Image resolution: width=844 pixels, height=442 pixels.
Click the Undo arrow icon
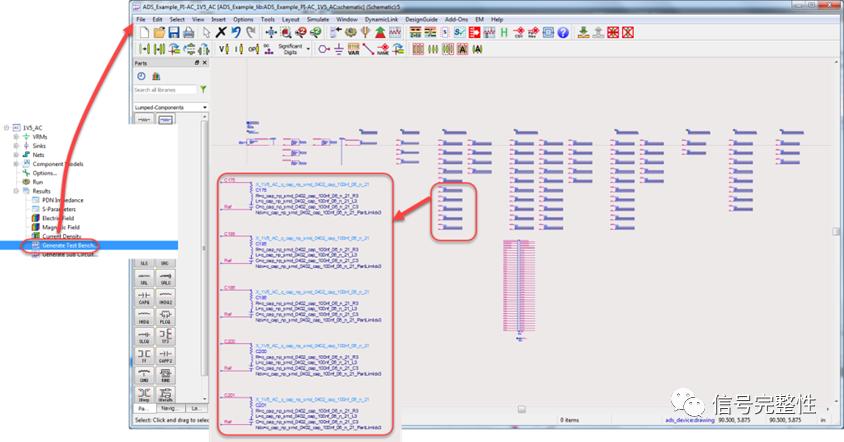(x=236, y=33)
